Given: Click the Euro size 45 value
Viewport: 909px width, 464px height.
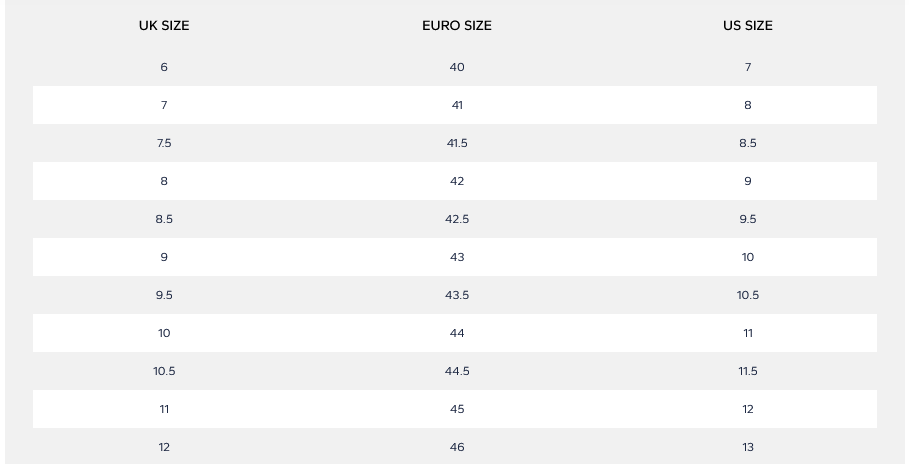Looking at the screenshot, I should coord(457,409).
